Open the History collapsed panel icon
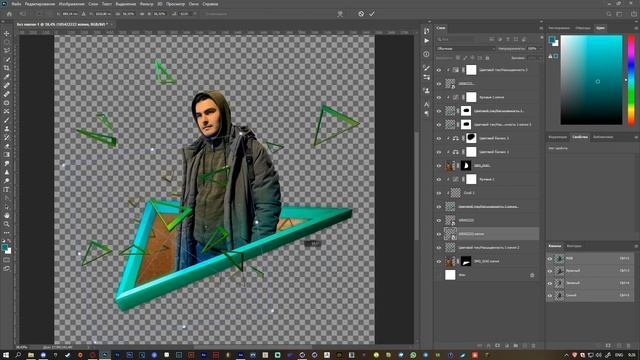 [x=427, y=31]
